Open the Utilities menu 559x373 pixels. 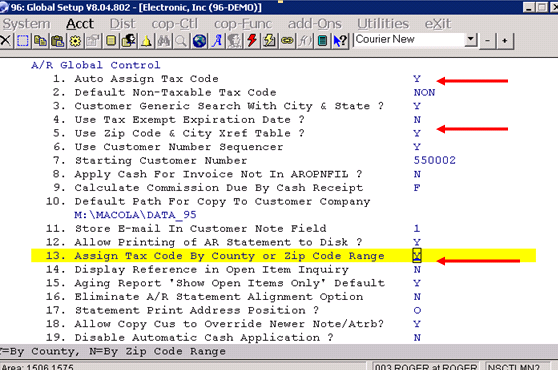tap(383, 24)
